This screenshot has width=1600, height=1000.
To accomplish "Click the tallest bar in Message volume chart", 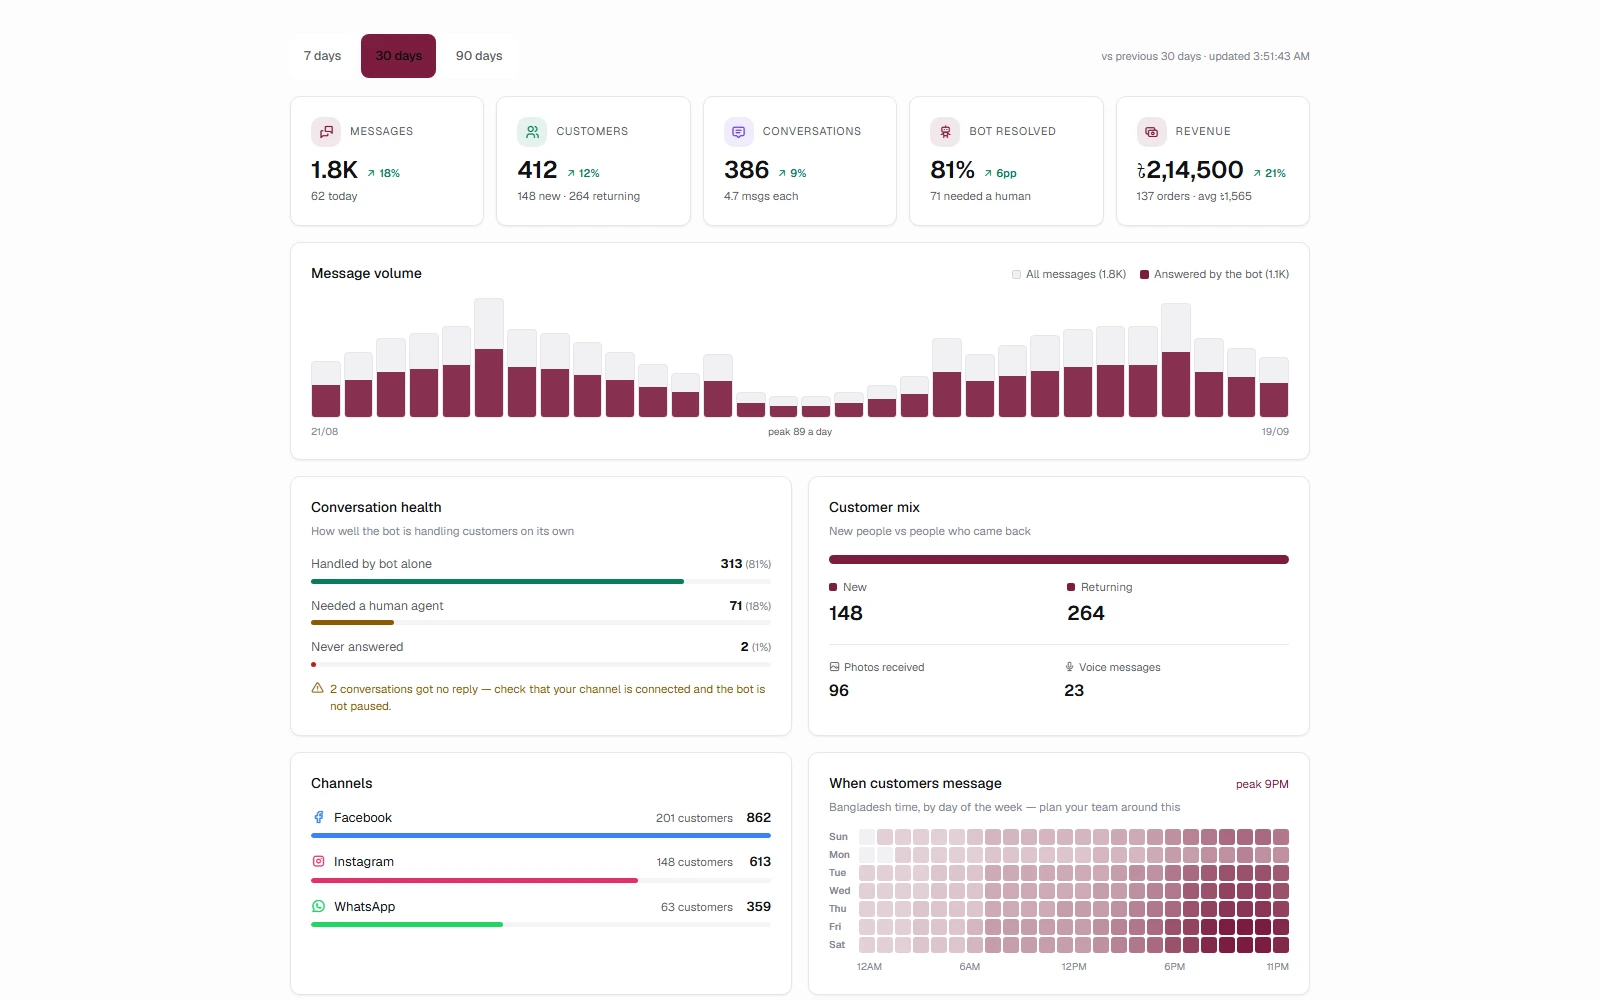I will [x=489, y=357].
